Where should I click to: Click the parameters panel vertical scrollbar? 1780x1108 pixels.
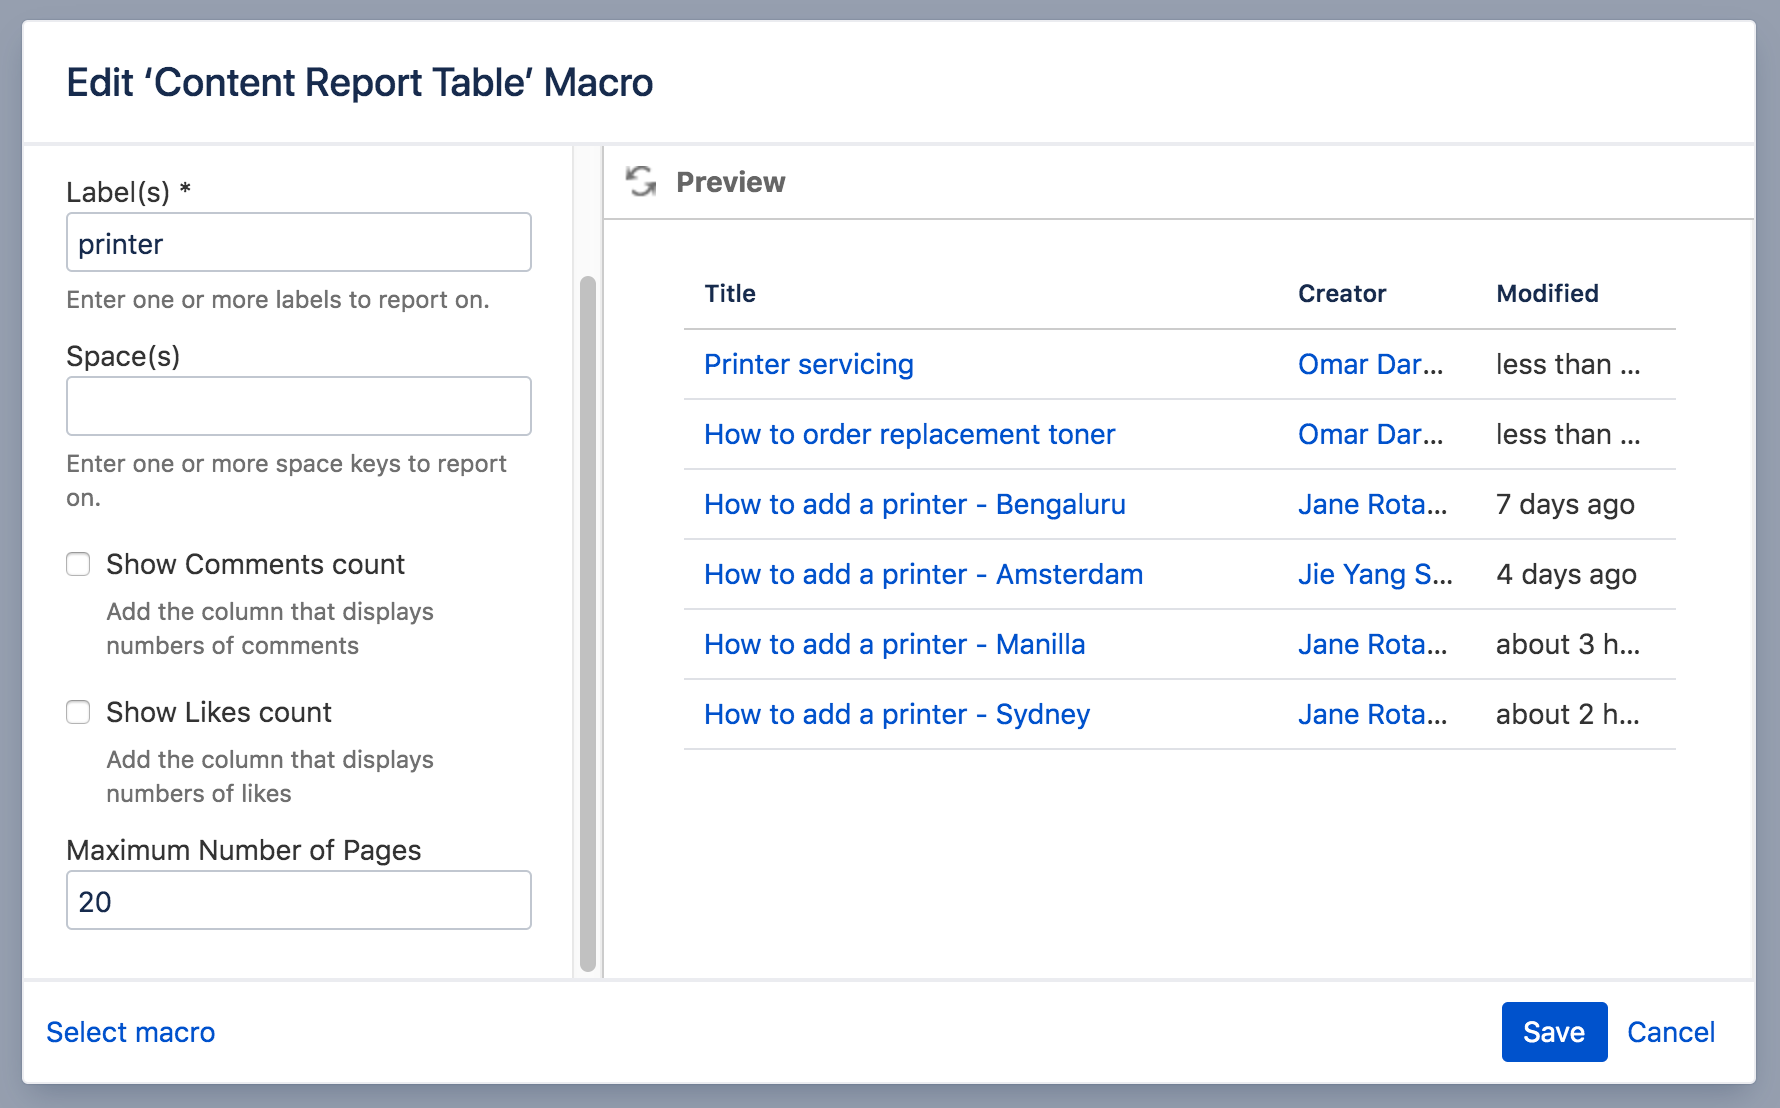[588, 620]
